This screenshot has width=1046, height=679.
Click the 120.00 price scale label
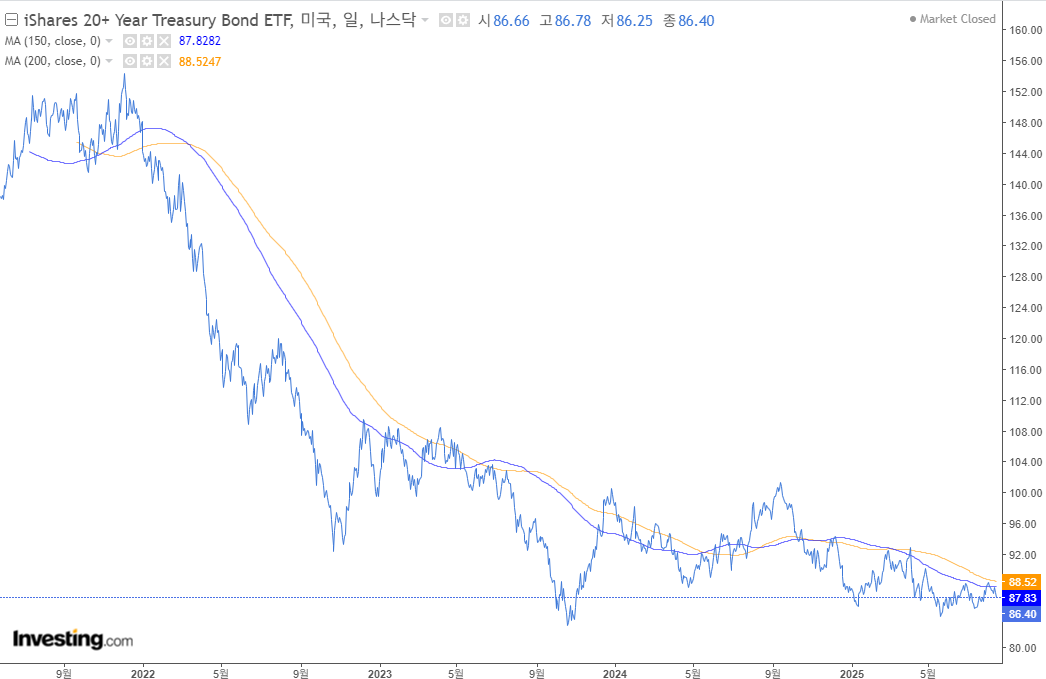[x=1025, y=339]
